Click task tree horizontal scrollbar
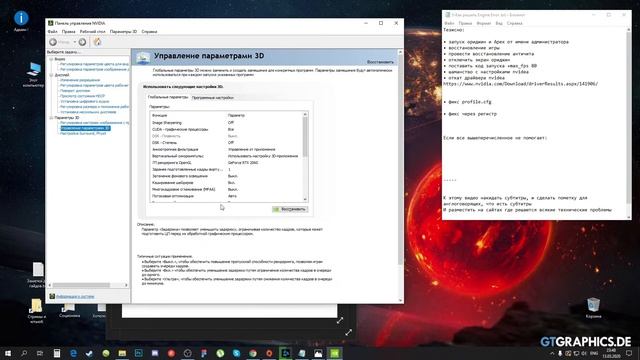Viewport: 640px width, 360px height. coord(82,285)
